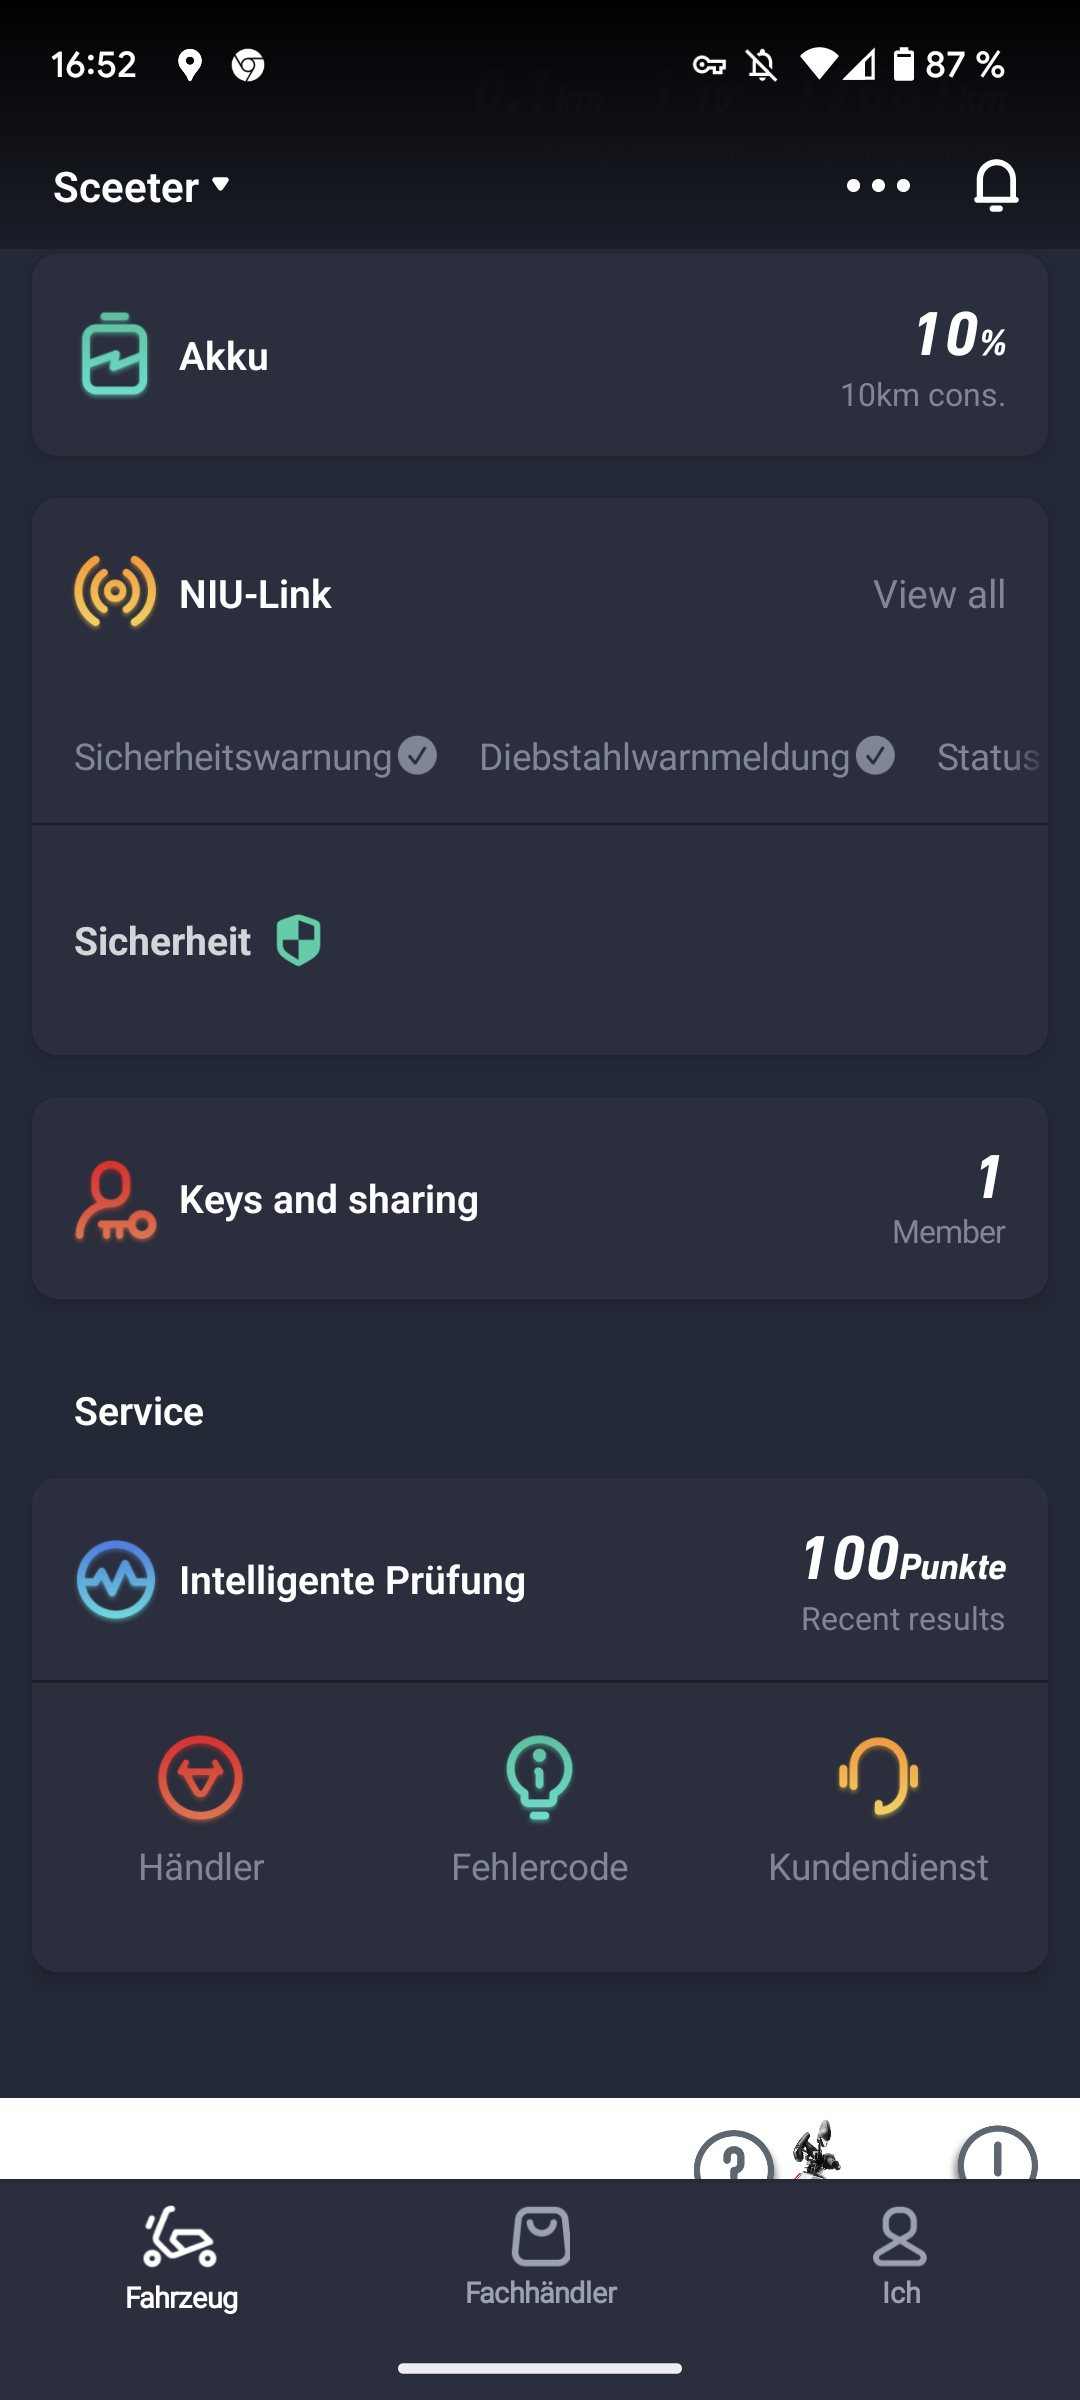Open the three-dot more options menu

click(878, 186)
